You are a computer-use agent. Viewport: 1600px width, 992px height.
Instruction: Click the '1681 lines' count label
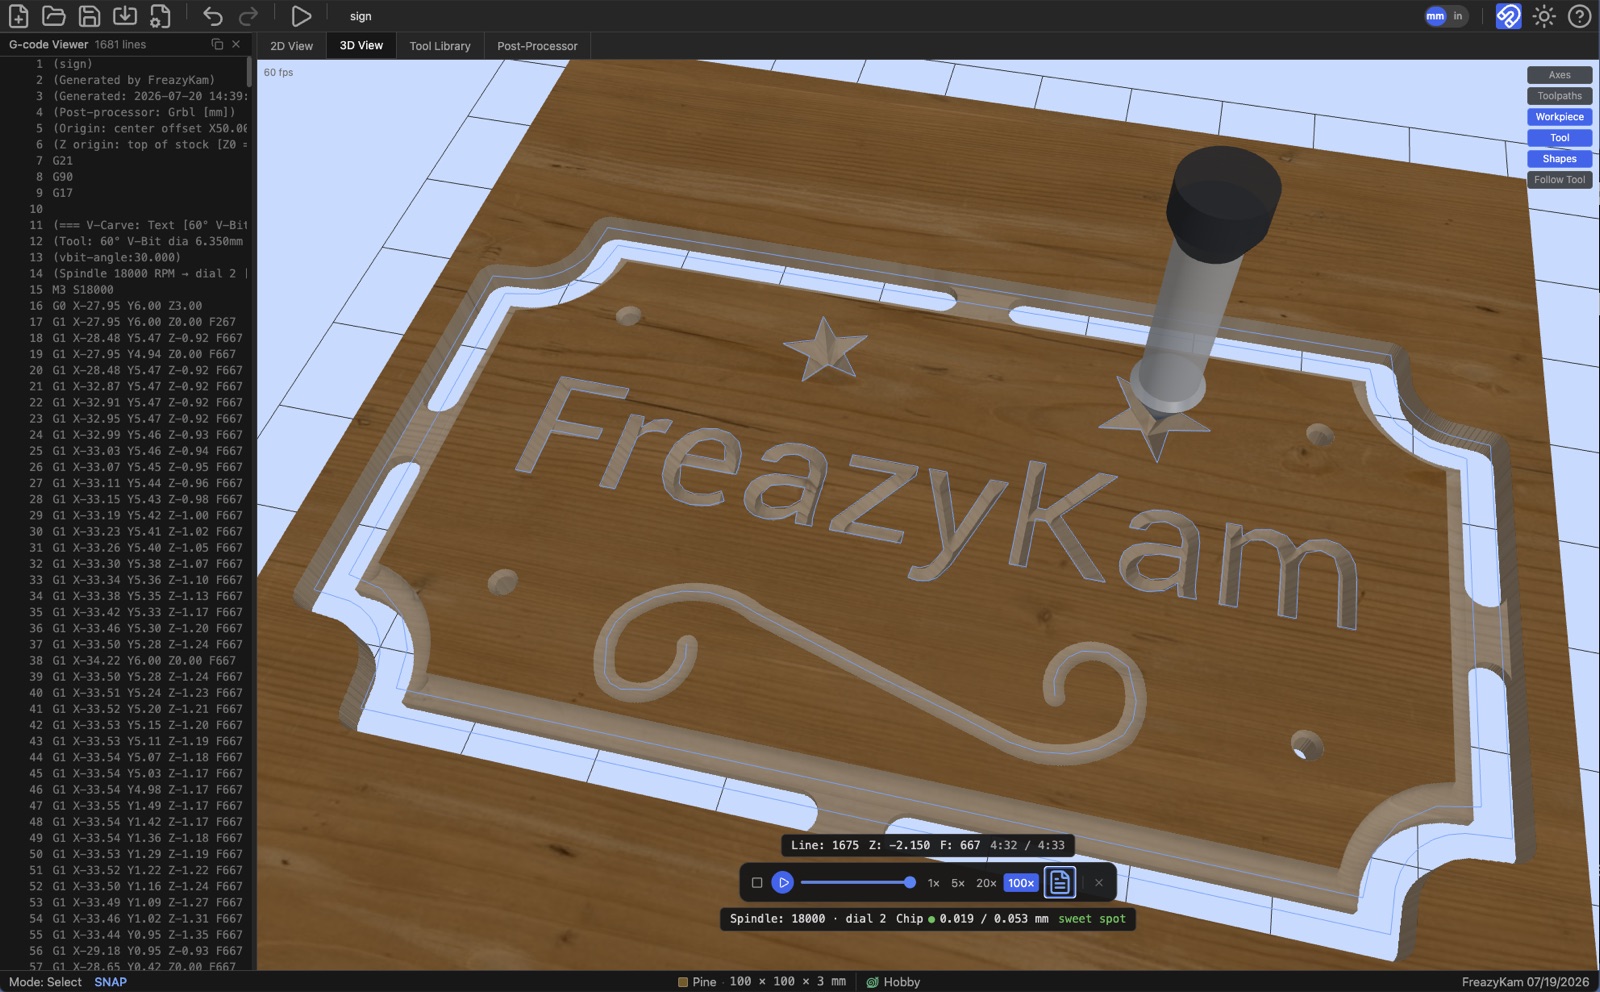pos(120,44)
